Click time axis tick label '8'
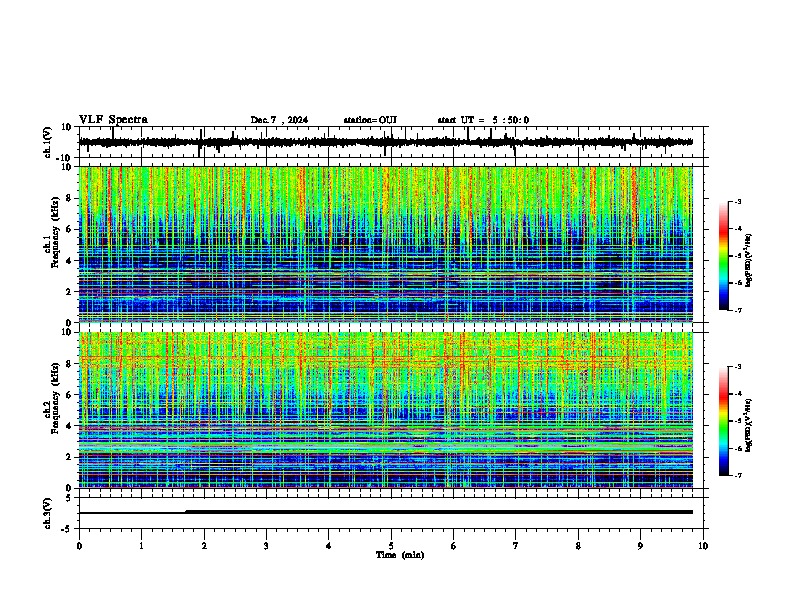Image resolution: width=792 pixels, height=612 pixels. point(578,546)
